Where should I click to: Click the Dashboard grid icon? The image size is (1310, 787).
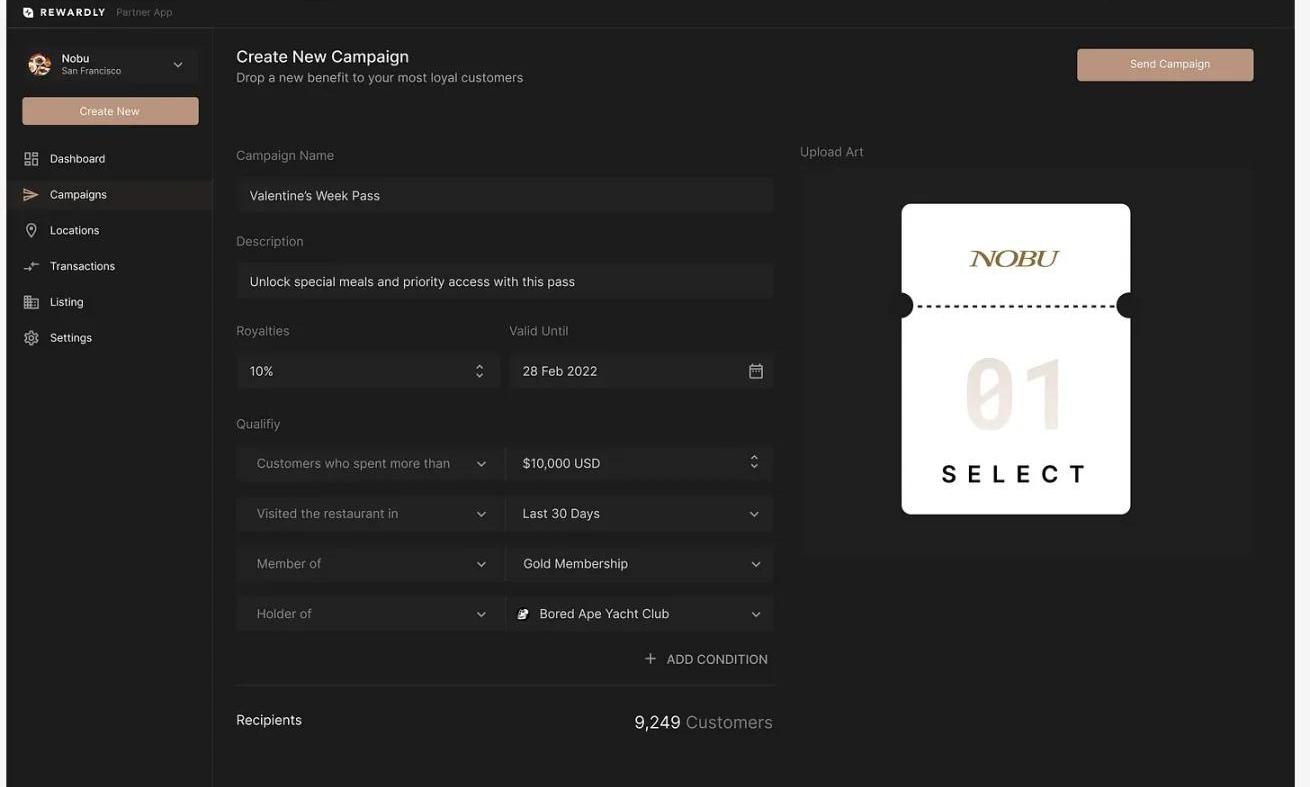click(x=31, y=159)
